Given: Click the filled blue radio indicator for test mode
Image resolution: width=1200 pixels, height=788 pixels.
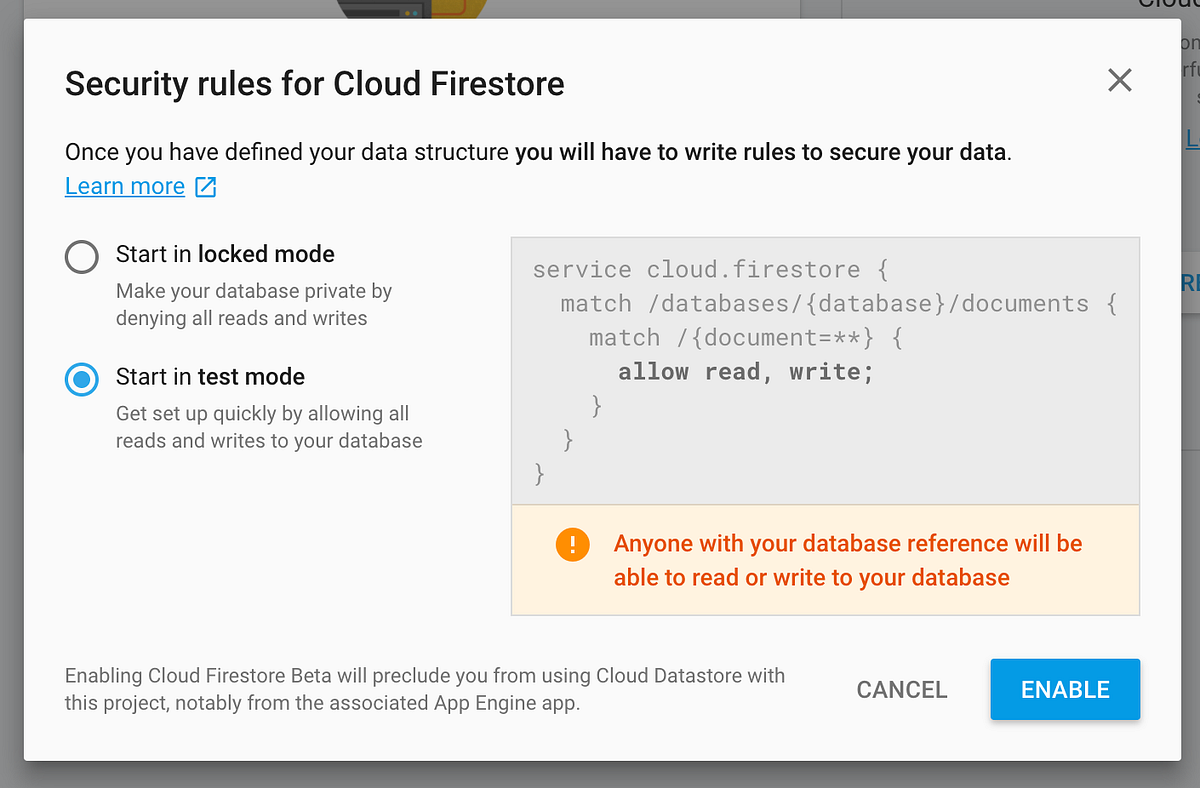Looking at the screenshot, I should (81, 380).
